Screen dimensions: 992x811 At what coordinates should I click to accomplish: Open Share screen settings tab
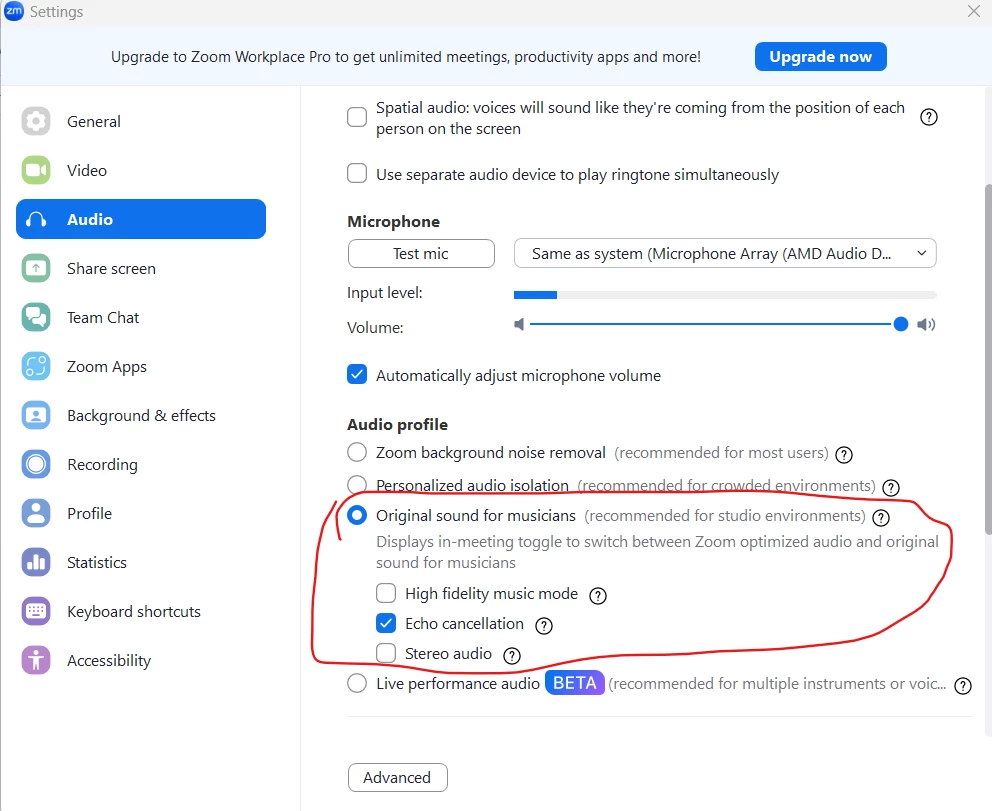[x=140, y=268]
